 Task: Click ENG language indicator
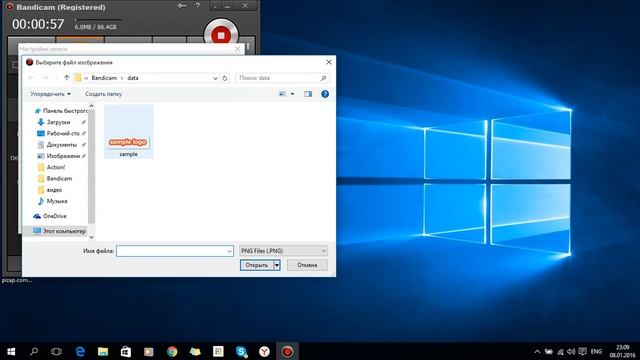click(596, 351)
